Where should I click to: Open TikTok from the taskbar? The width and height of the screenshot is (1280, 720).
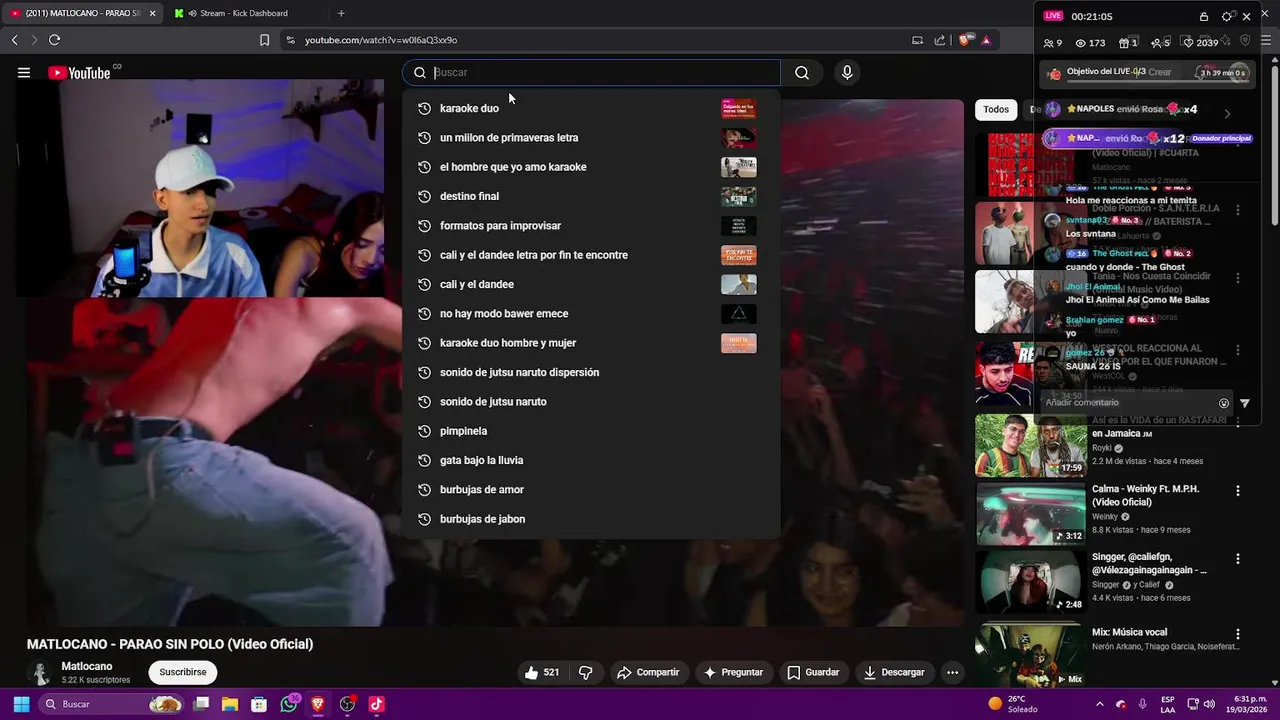(x=376, y=704)
